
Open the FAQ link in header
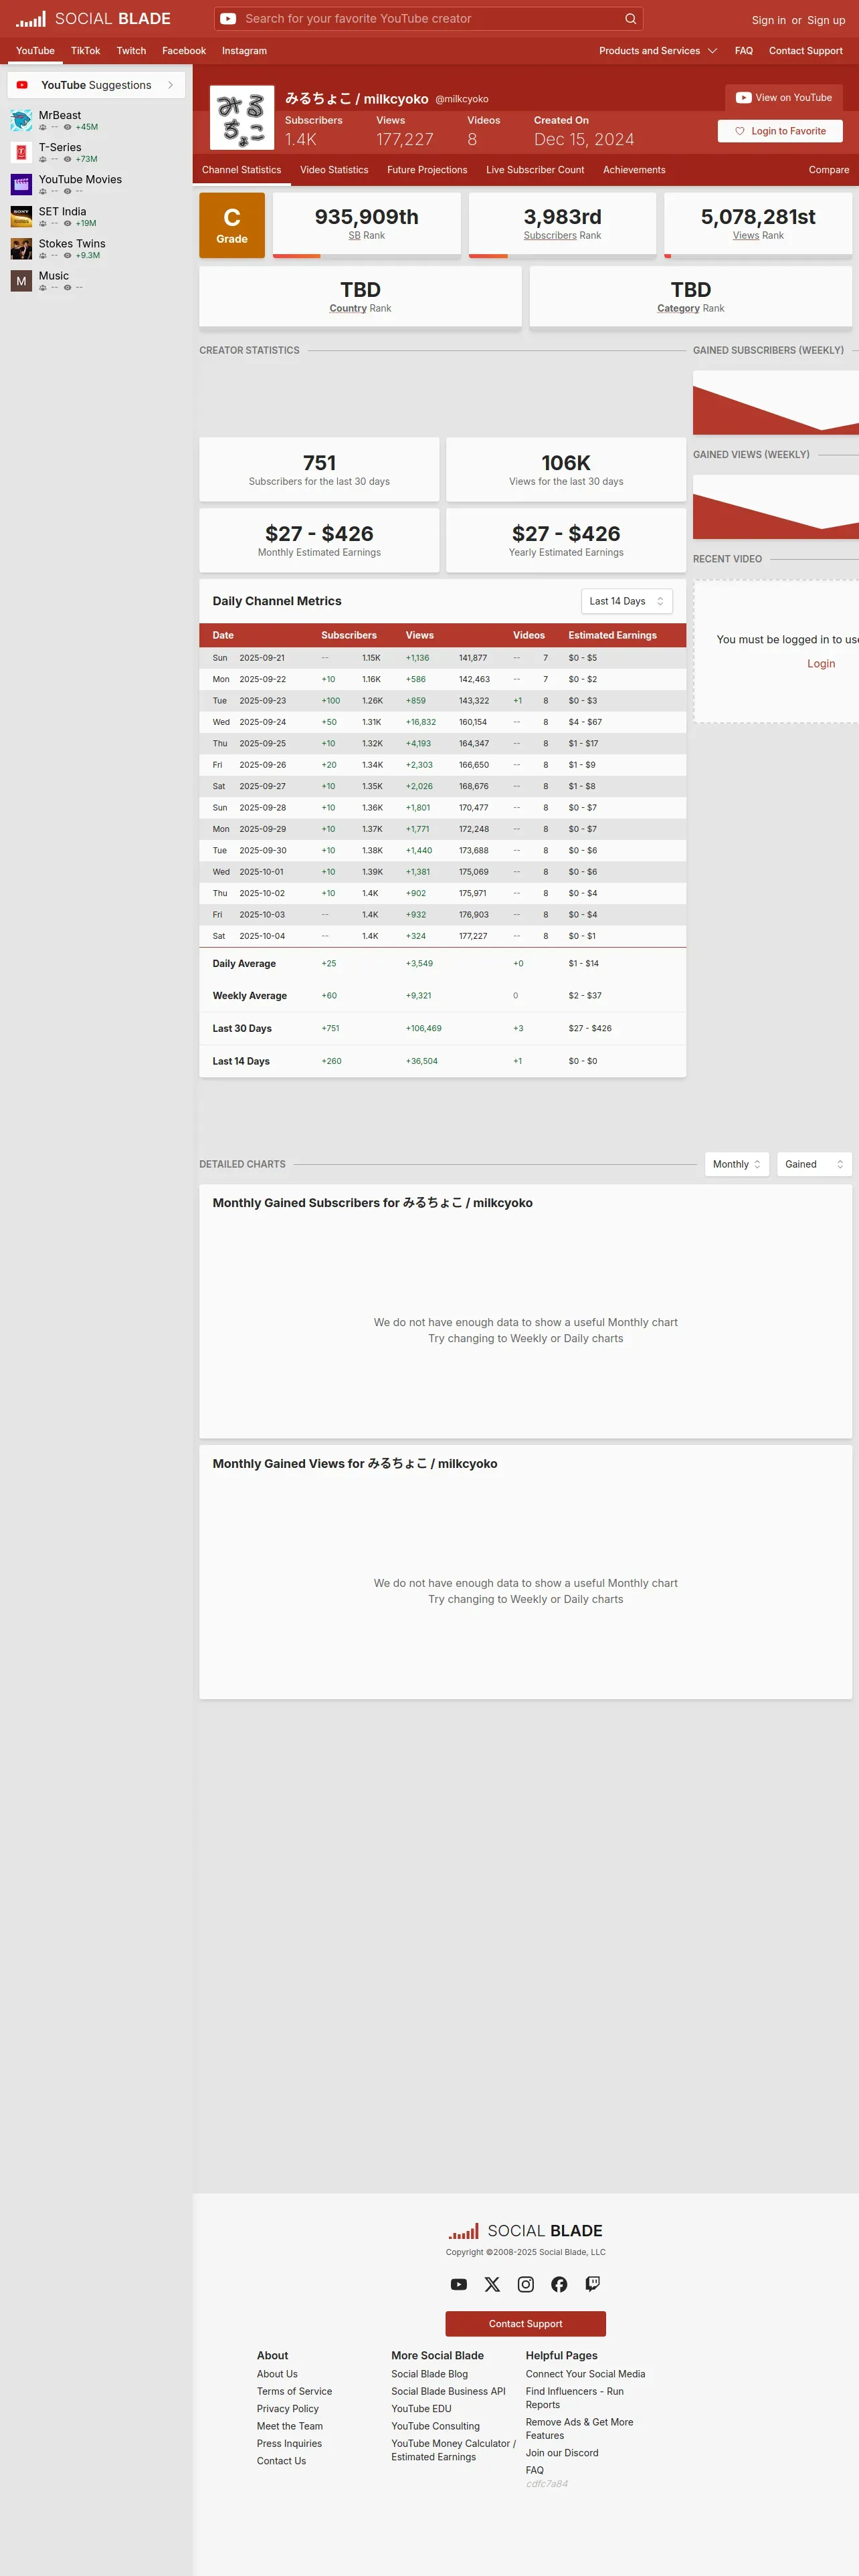[x=744, y=51]
